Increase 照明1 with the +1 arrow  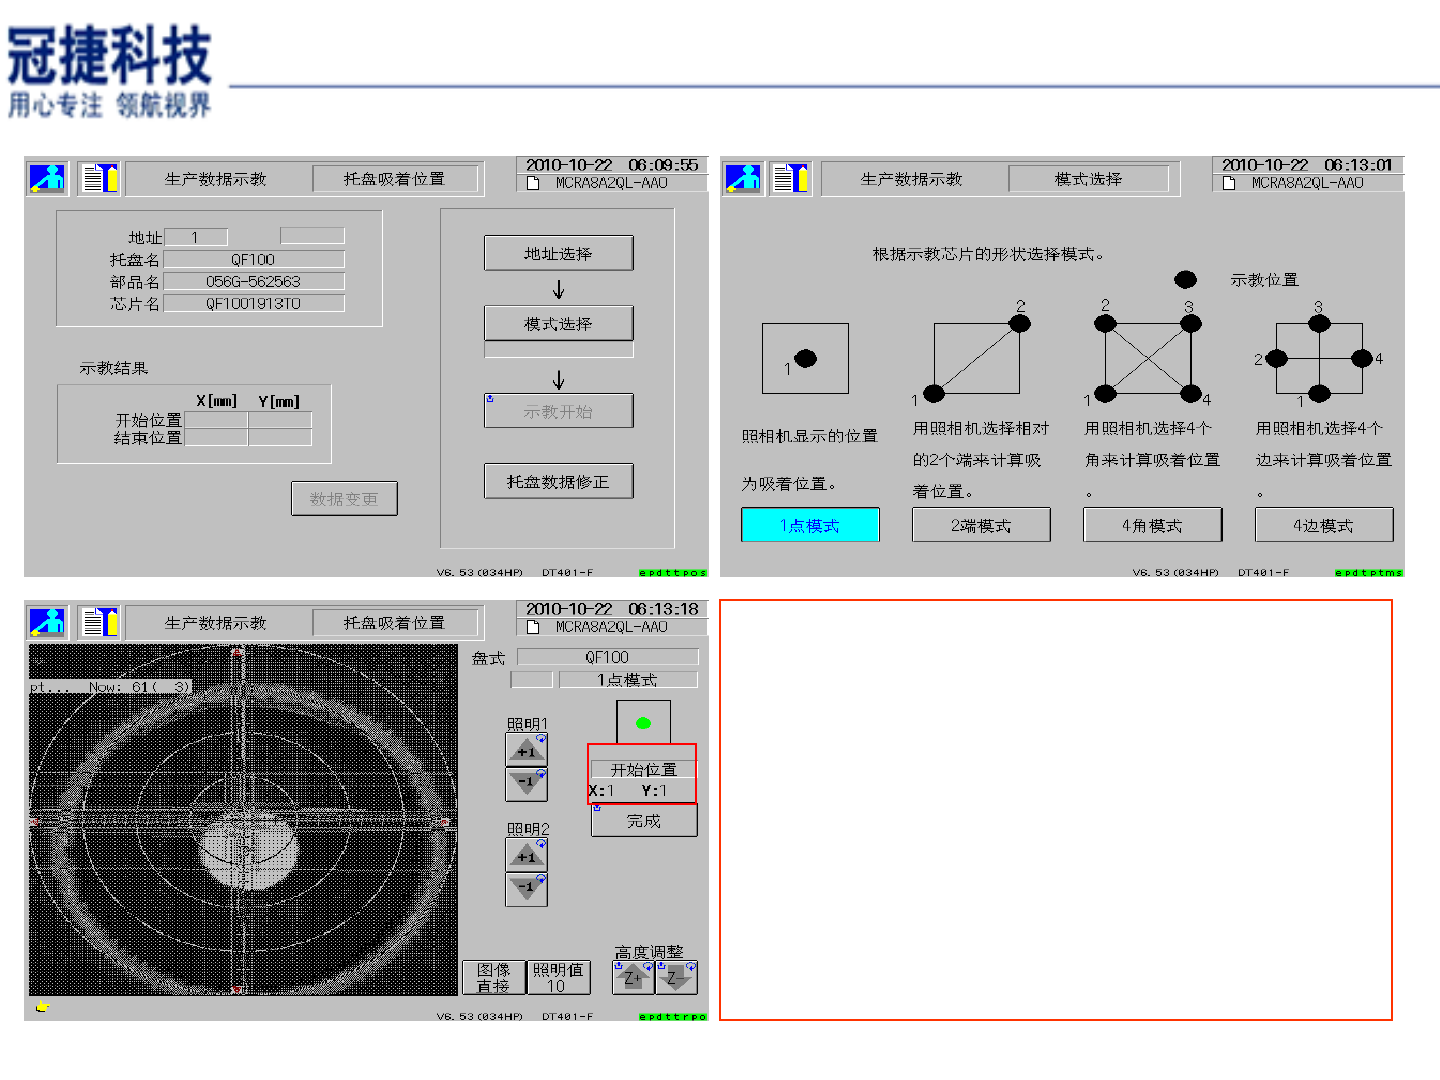coord(526,750)
